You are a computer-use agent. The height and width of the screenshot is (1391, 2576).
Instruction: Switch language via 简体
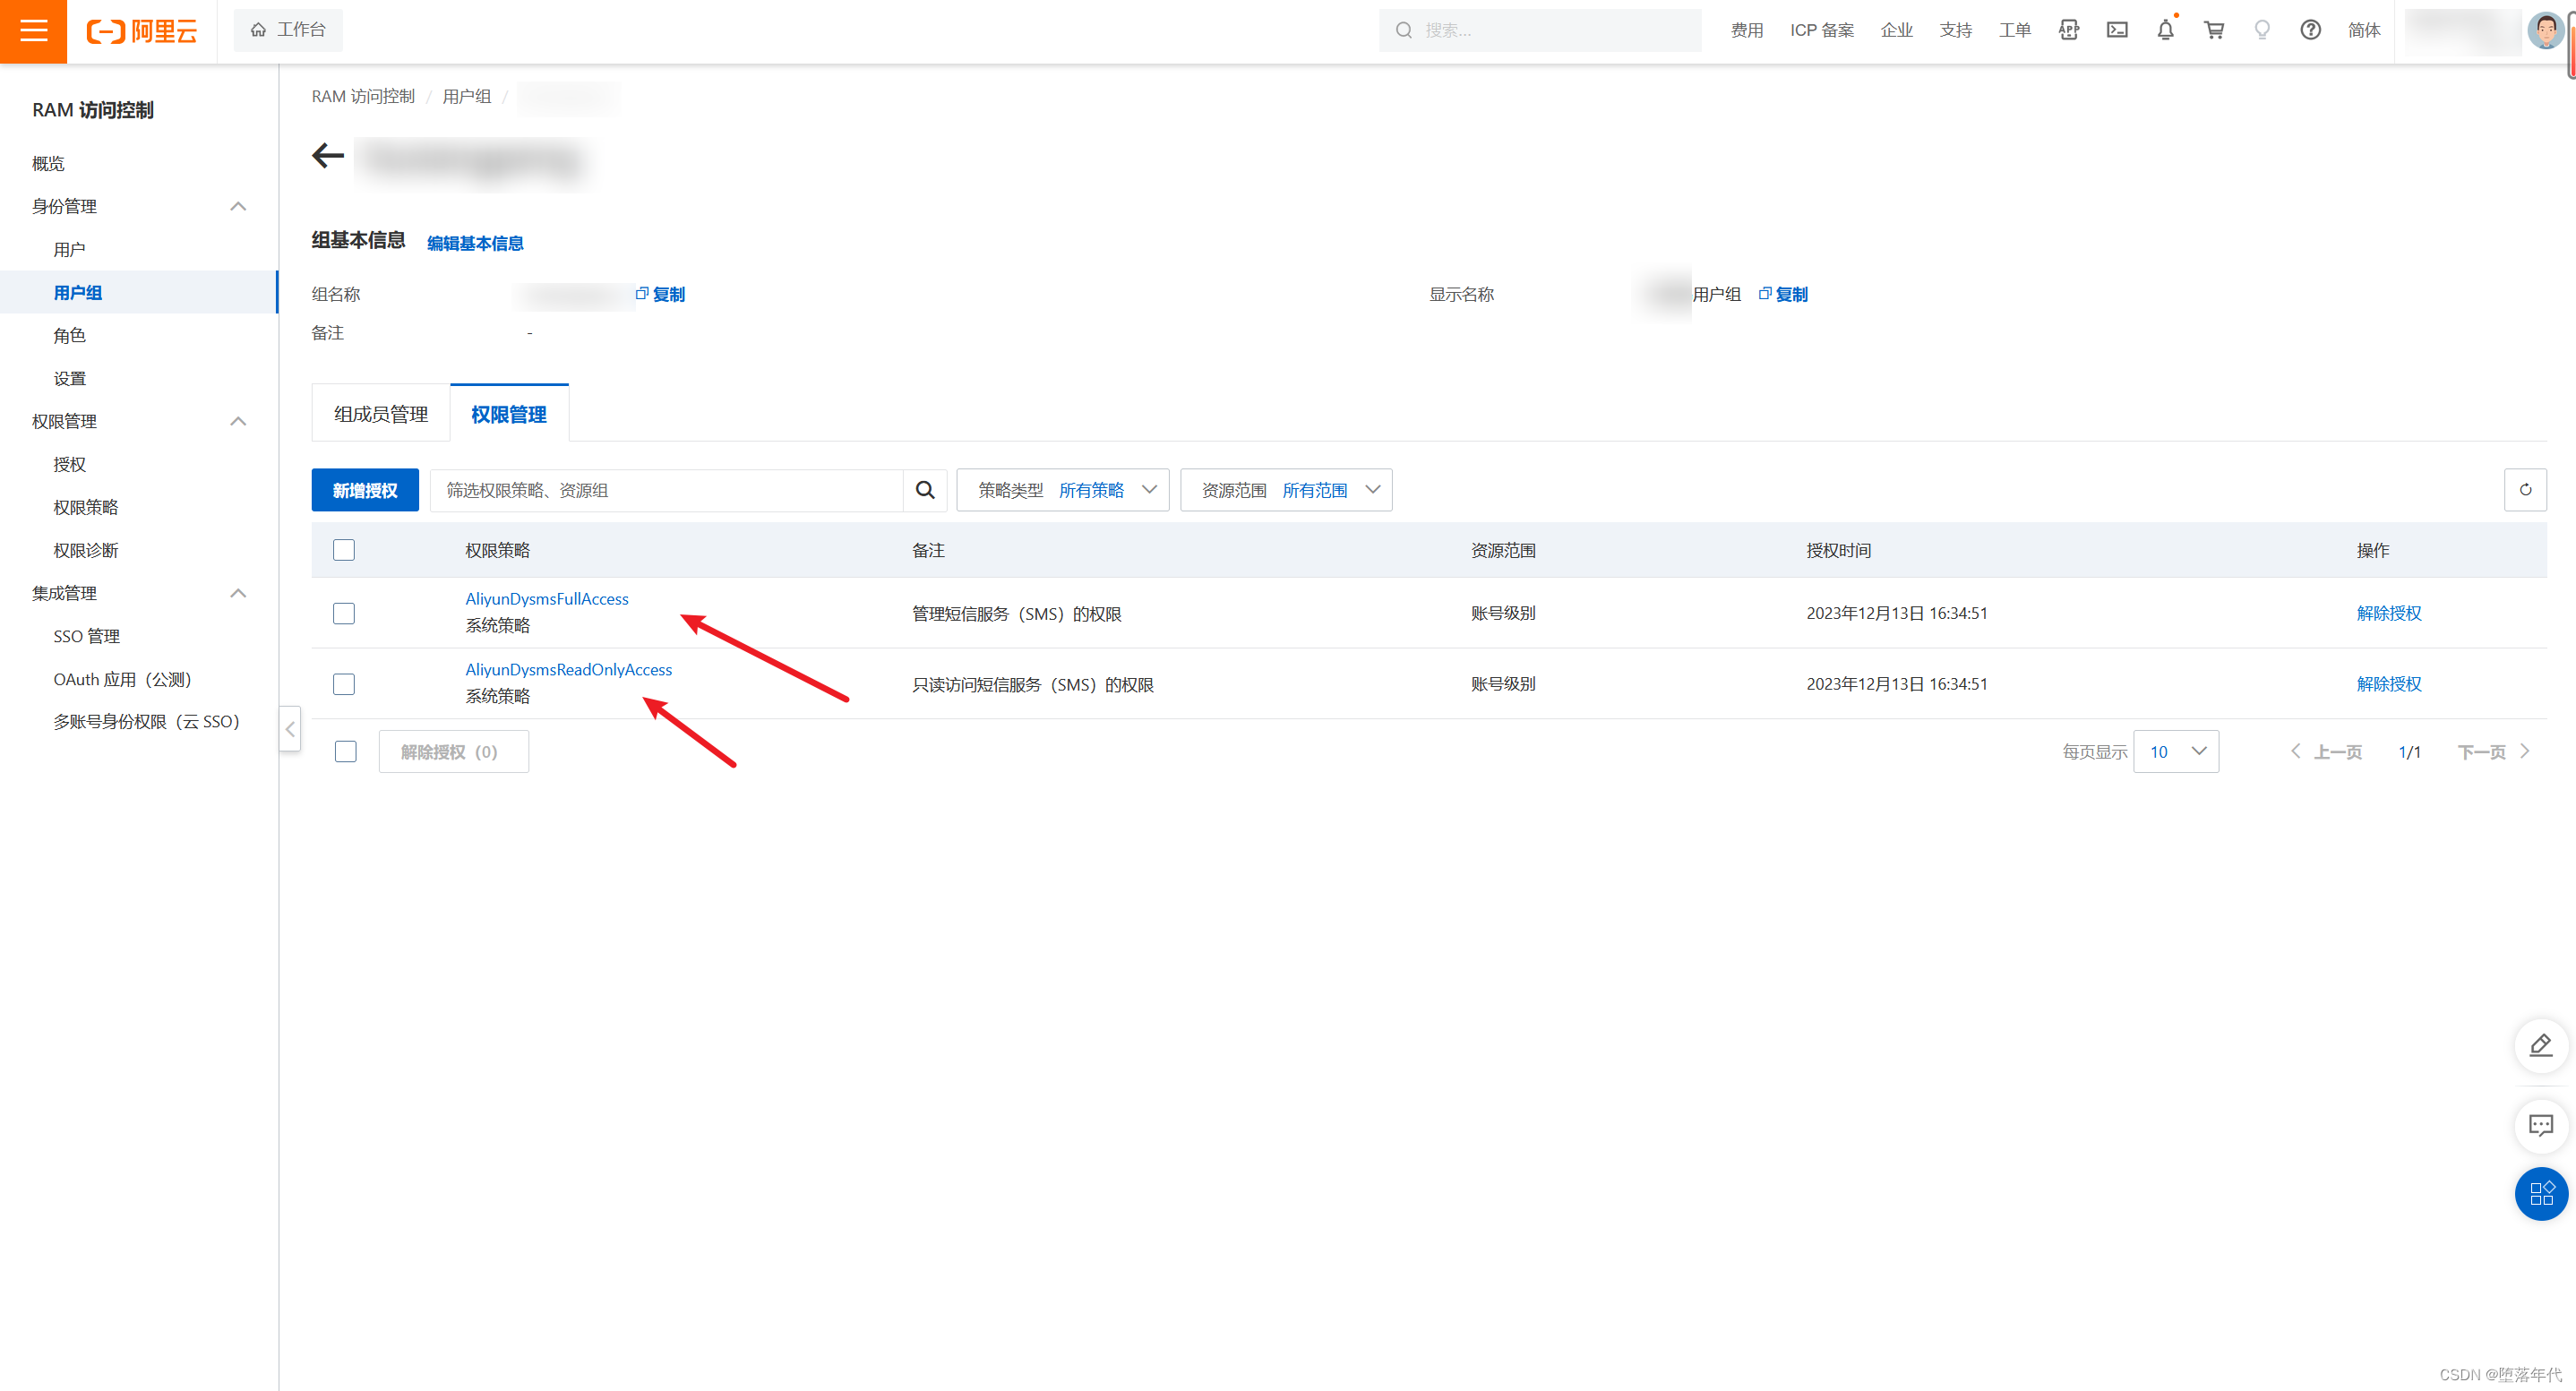pos(2364,30)
